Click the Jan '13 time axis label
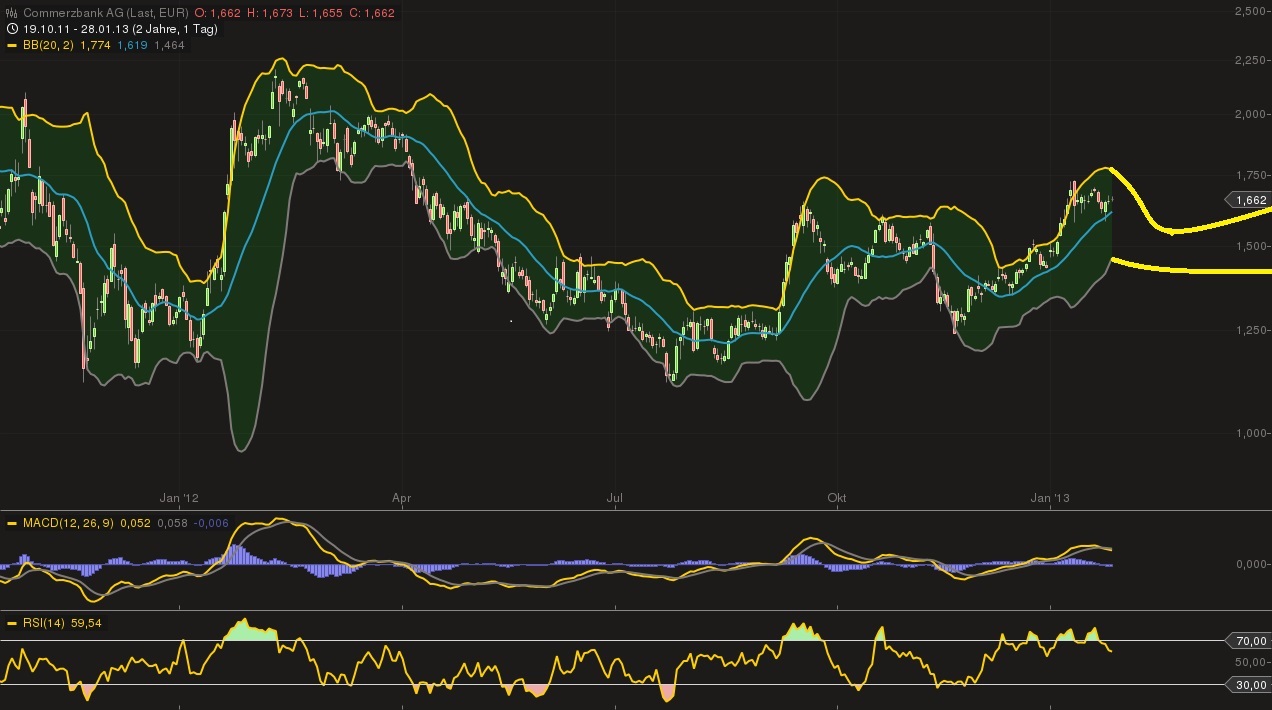 [1050, 497]
